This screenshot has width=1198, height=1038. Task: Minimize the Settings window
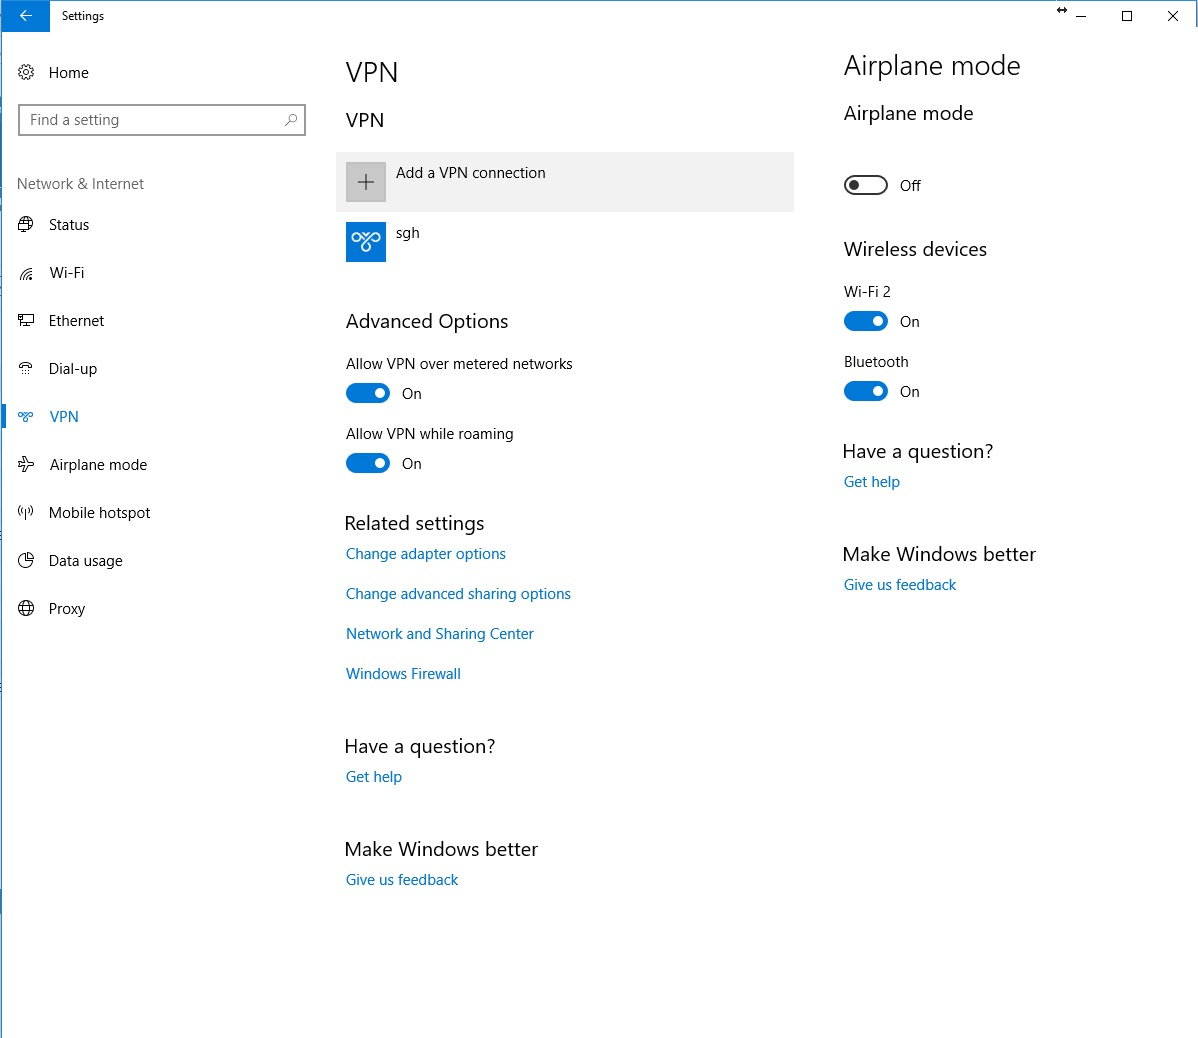pos(1081,15)
